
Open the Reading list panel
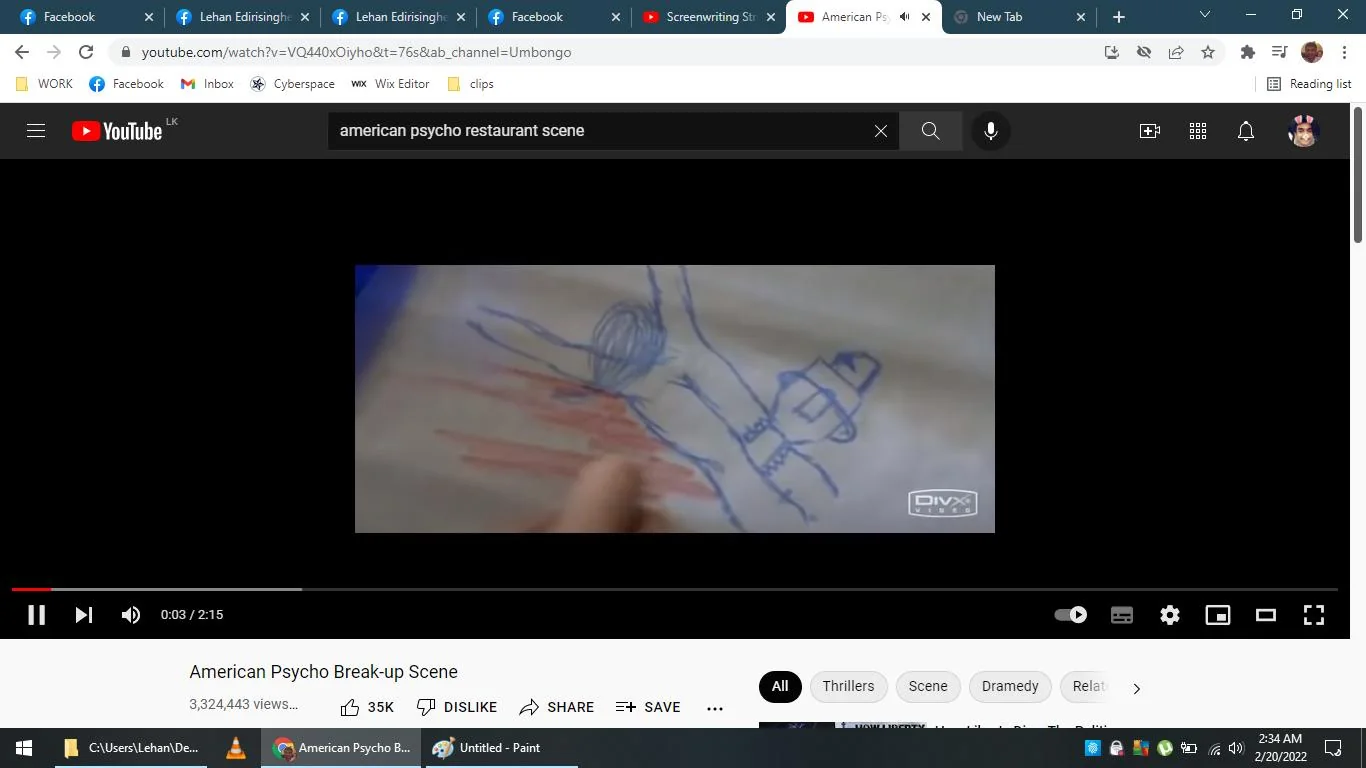[1309, 84]
